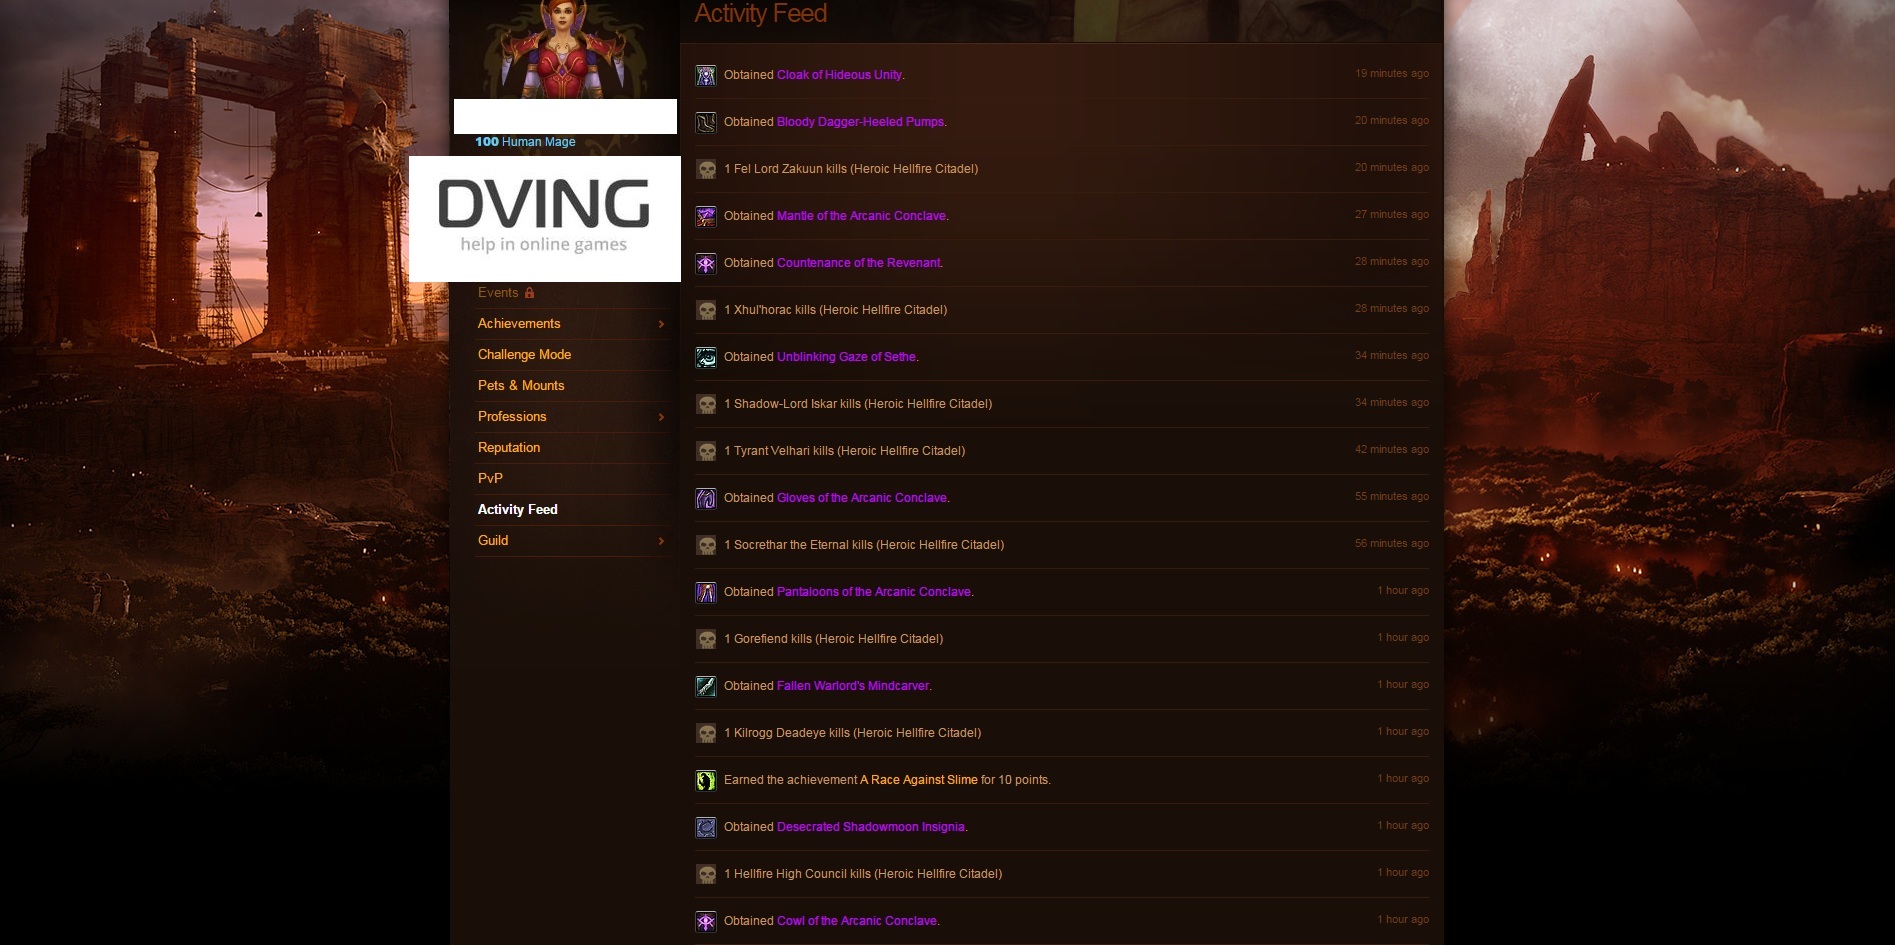Select the Reputation menu item
The image size is (1895, 945).
click(509, 448)
